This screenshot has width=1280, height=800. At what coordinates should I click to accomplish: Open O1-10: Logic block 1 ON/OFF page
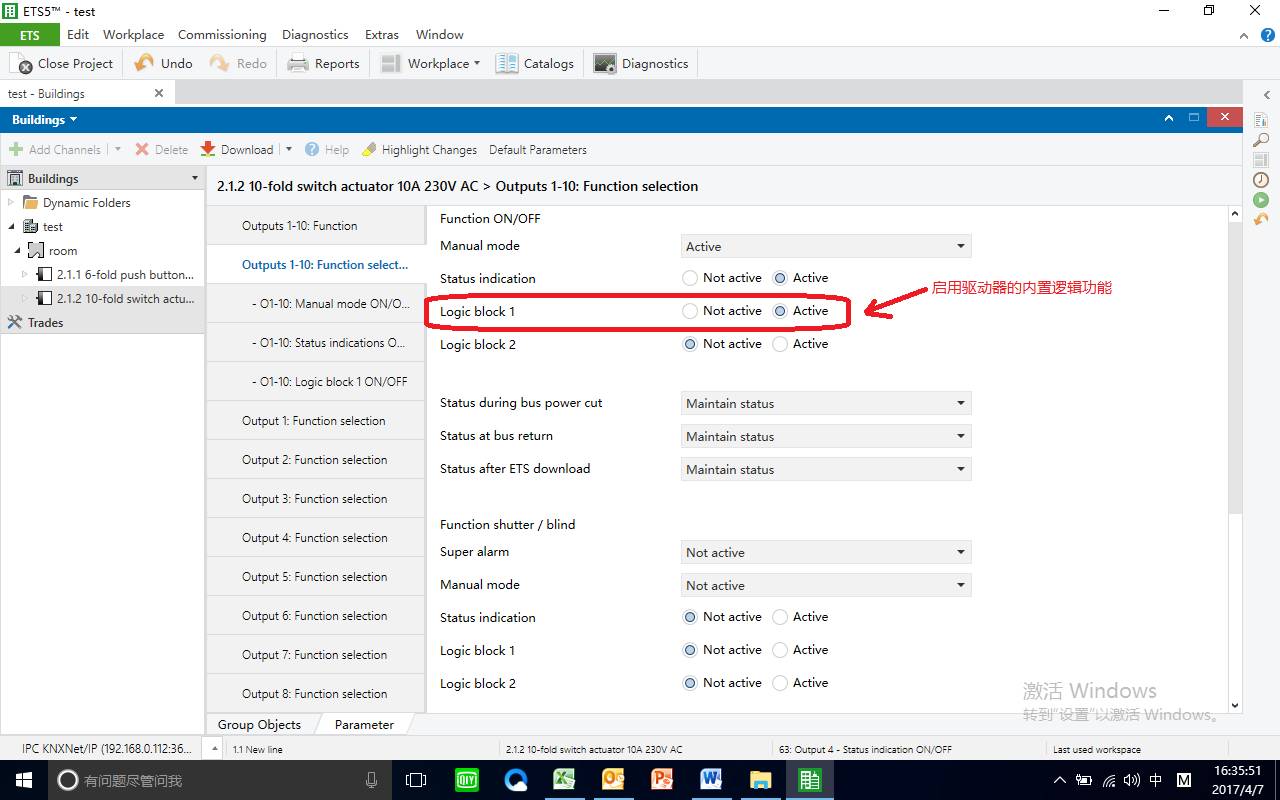(316, 382)
